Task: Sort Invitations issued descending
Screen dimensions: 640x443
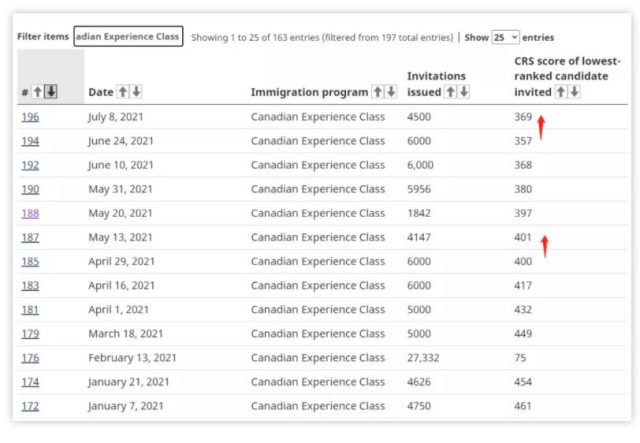Action: [463, 92]
